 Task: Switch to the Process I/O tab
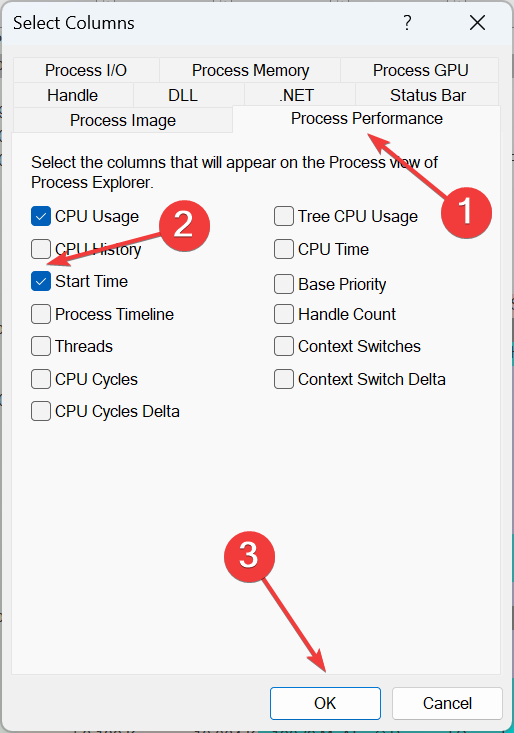[x=86, y=70]
